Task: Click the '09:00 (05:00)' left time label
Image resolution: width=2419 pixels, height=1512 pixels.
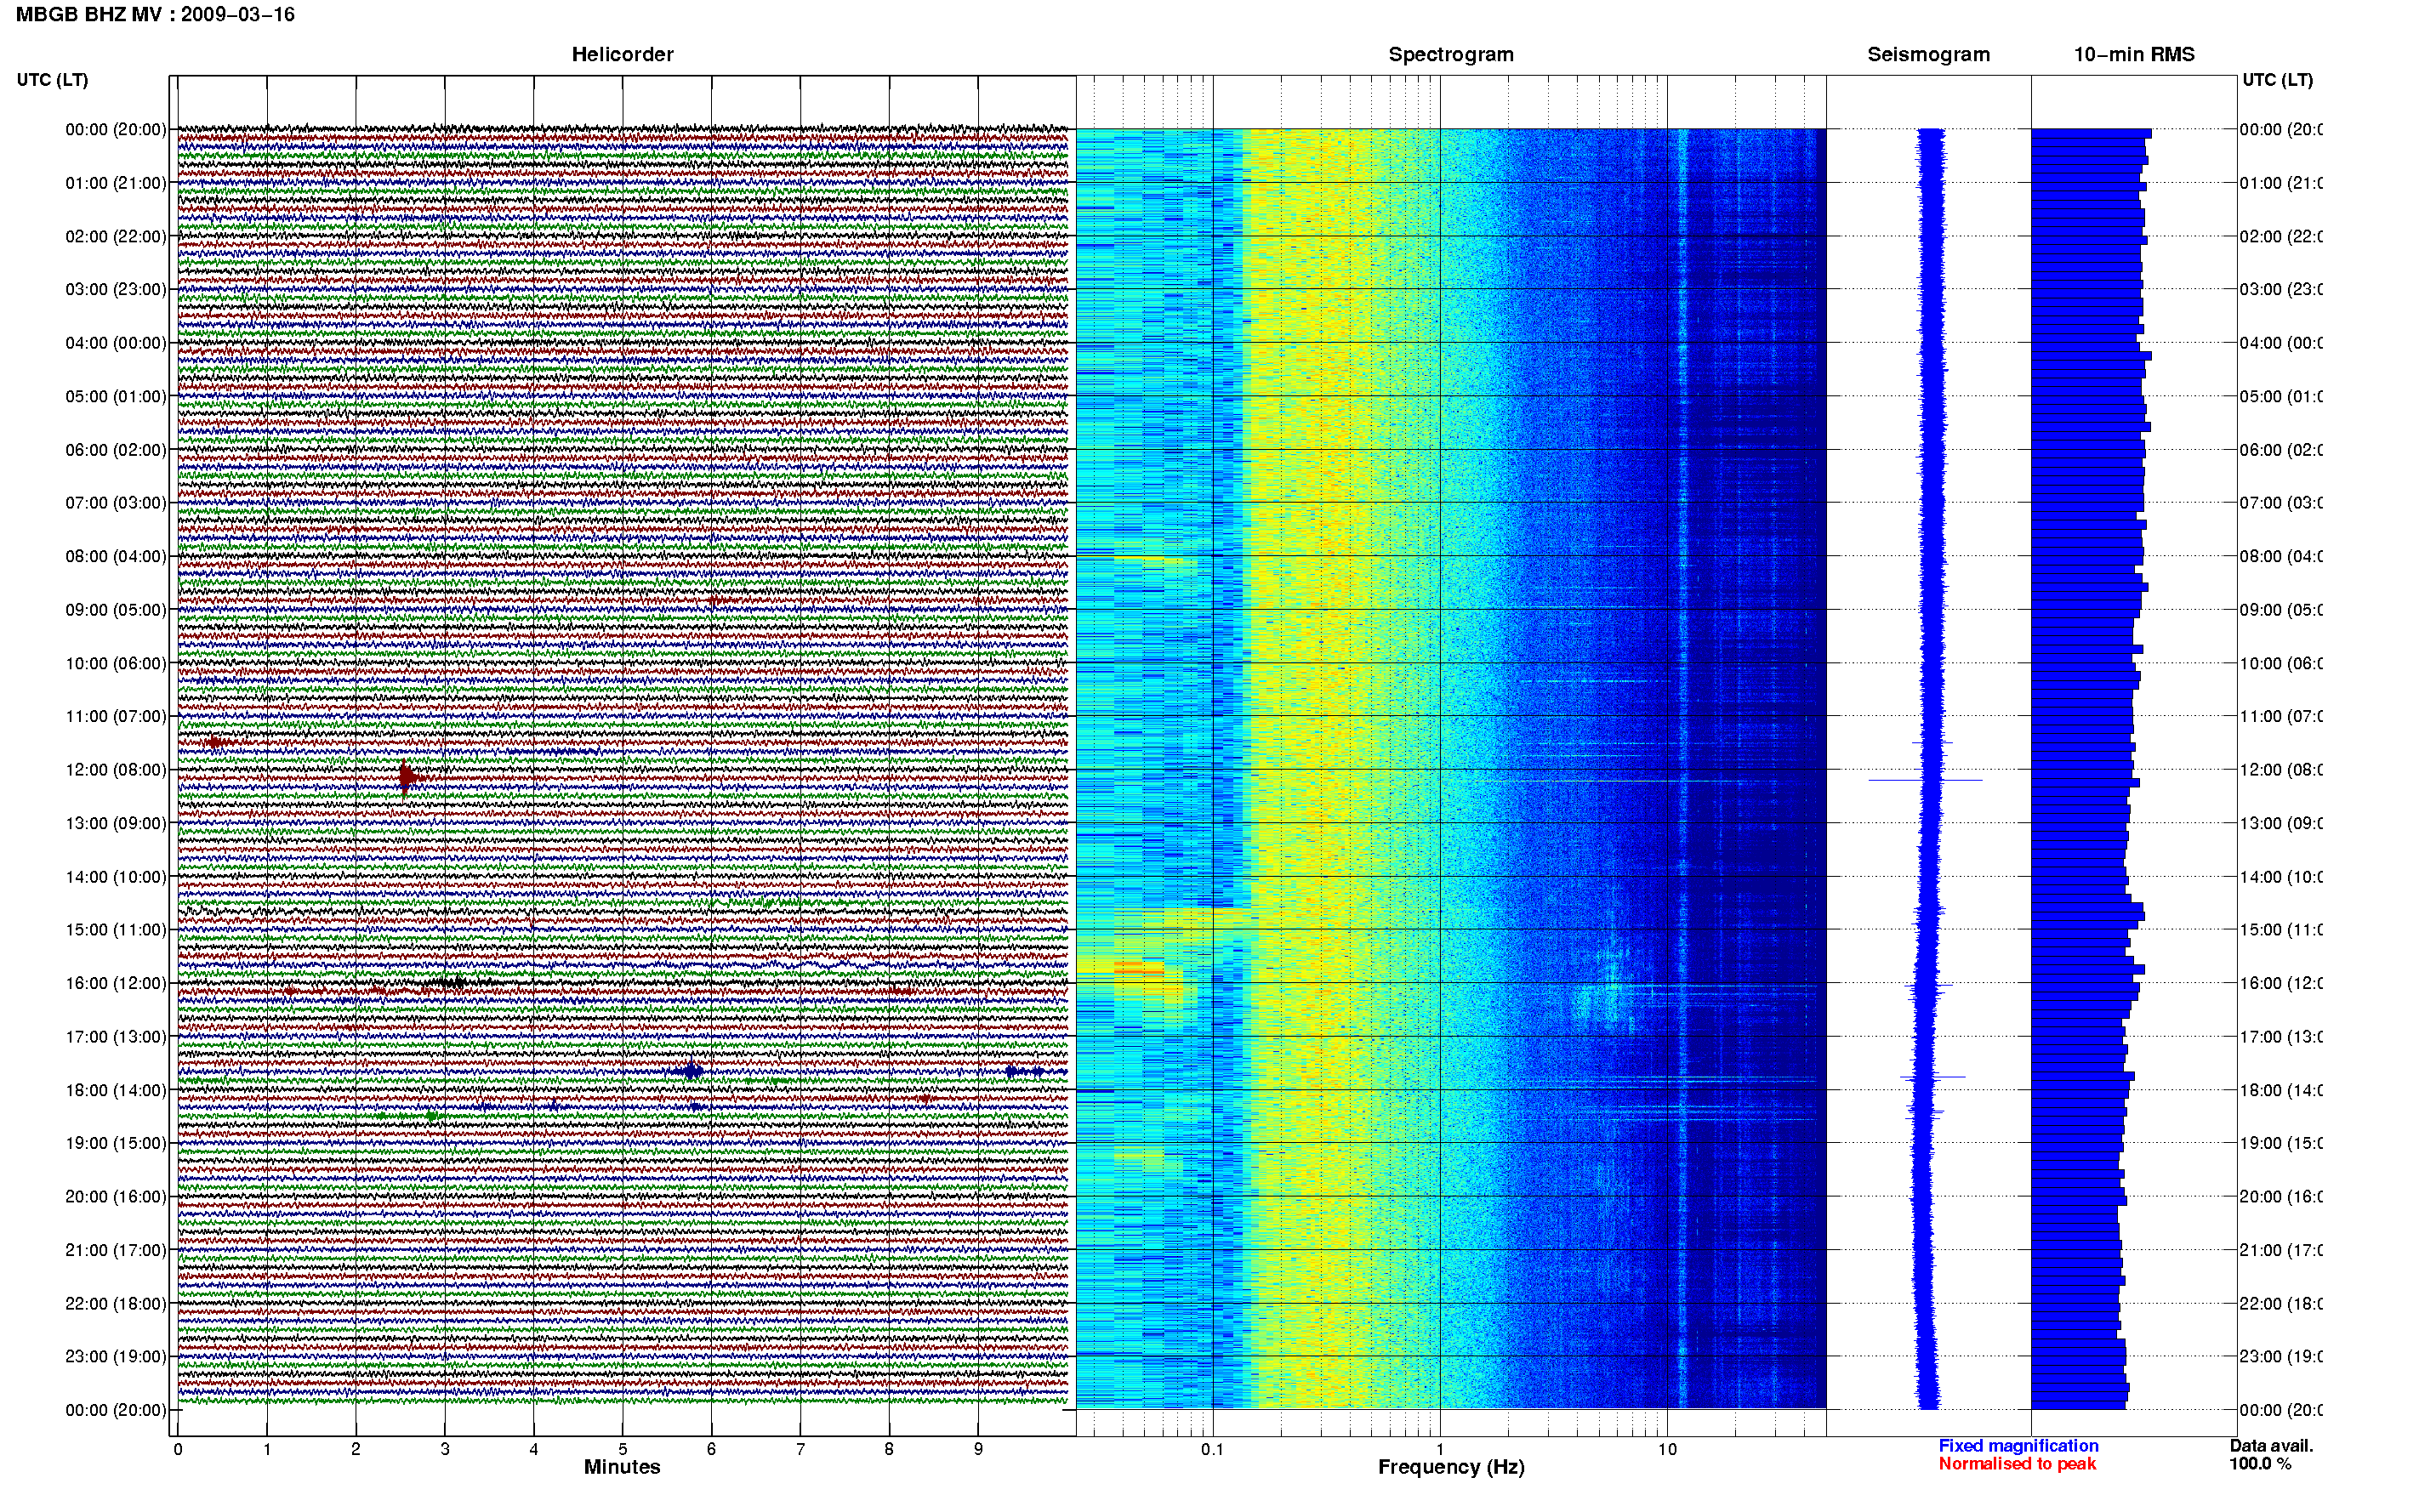Action: pyautogui.click(x=116, y=610)
